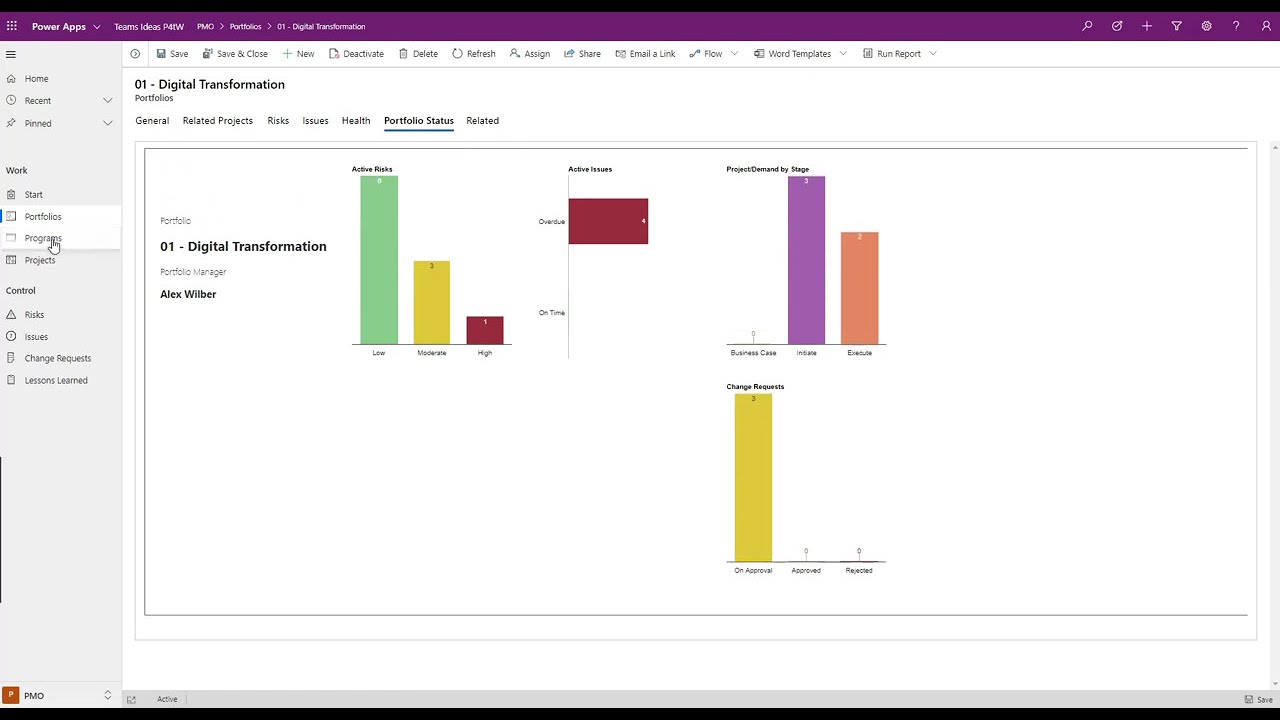This screenshot has width=1280, height=720.
Task: Click the back arrow icon in command bar
Action: point(135,54)
